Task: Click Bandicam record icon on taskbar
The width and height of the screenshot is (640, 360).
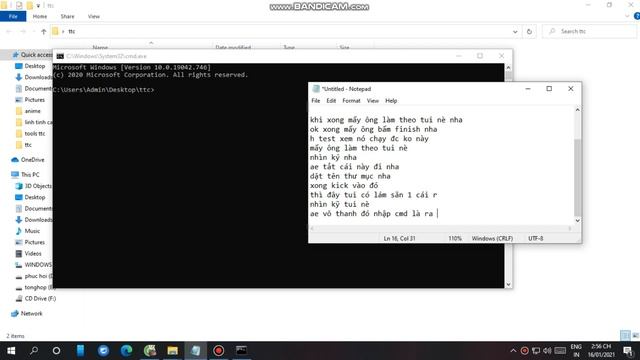Action: point(218,351)
